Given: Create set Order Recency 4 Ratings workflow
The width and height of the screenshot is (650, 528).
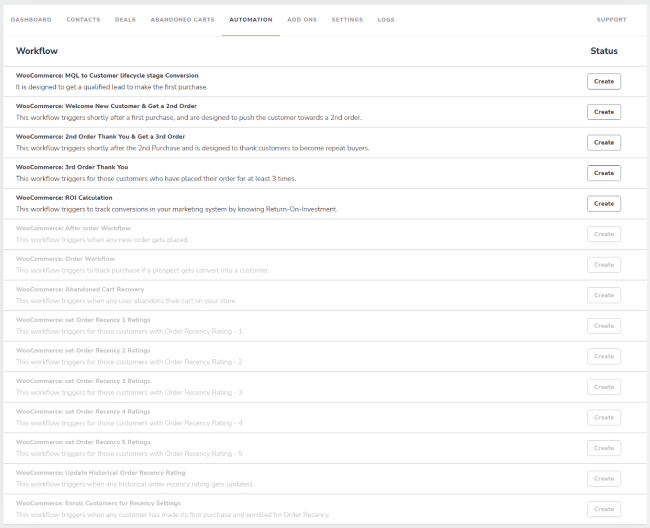Looking at the screenshot, I should click(604, 417).
